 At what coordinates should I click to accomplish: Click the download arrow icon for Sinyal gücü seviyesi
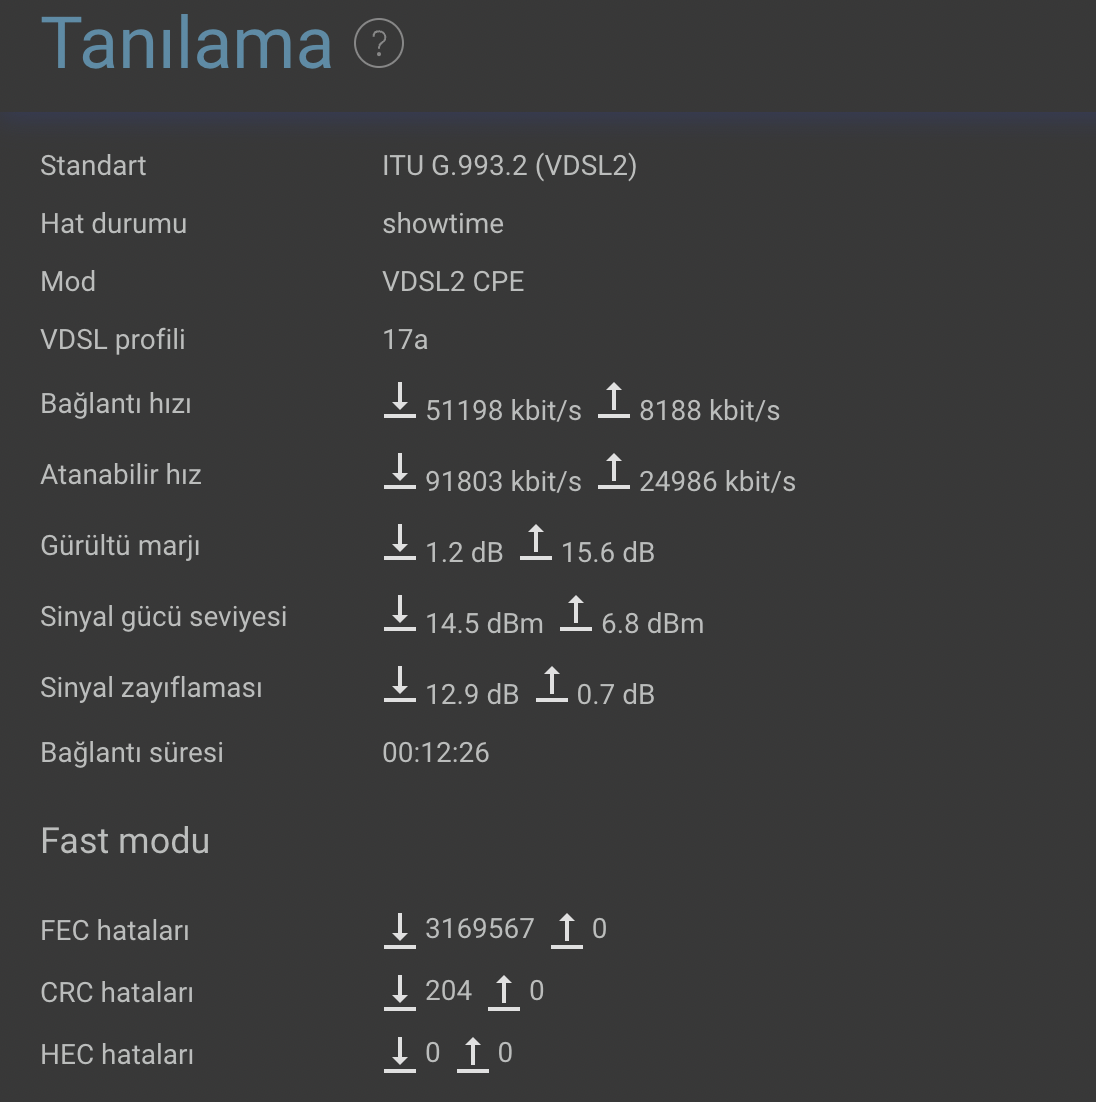(399, 614)
